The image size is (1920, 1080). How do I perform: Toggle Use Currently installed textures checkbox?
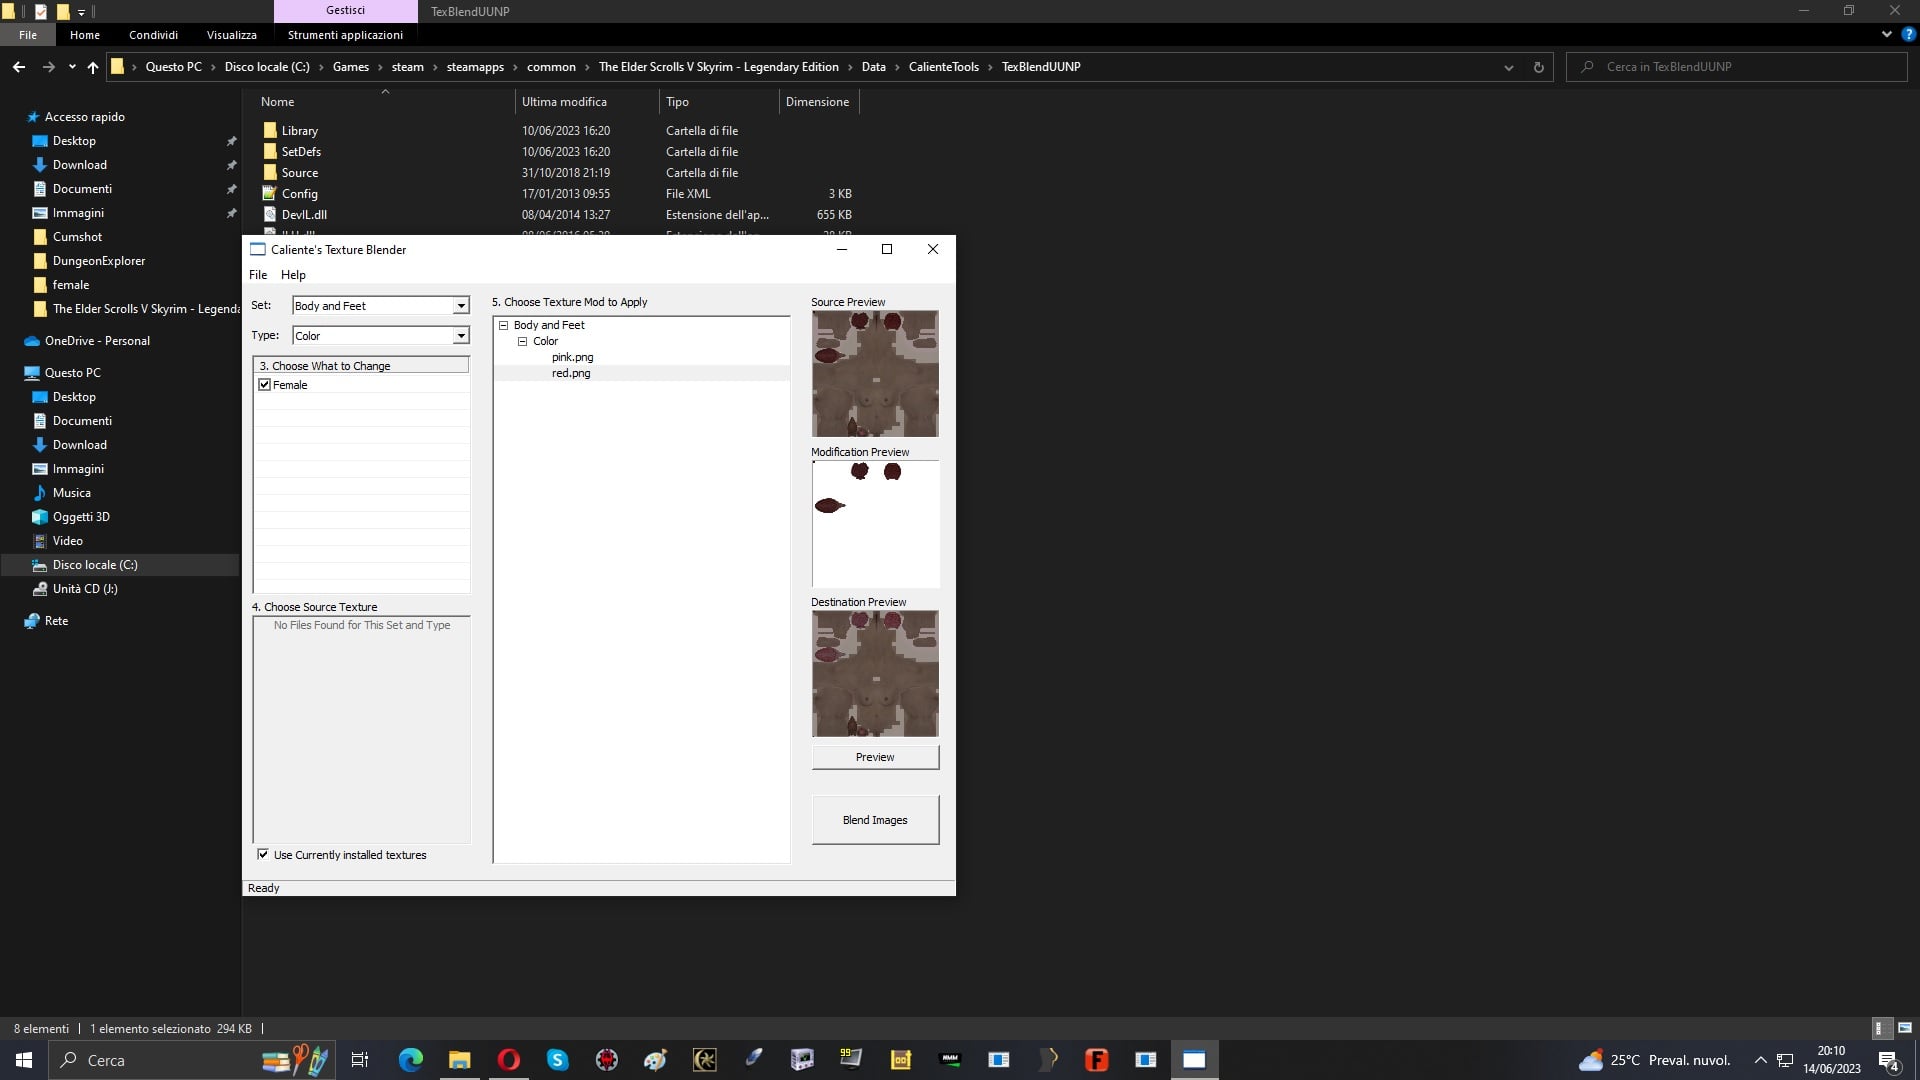[x=263, y=854]
